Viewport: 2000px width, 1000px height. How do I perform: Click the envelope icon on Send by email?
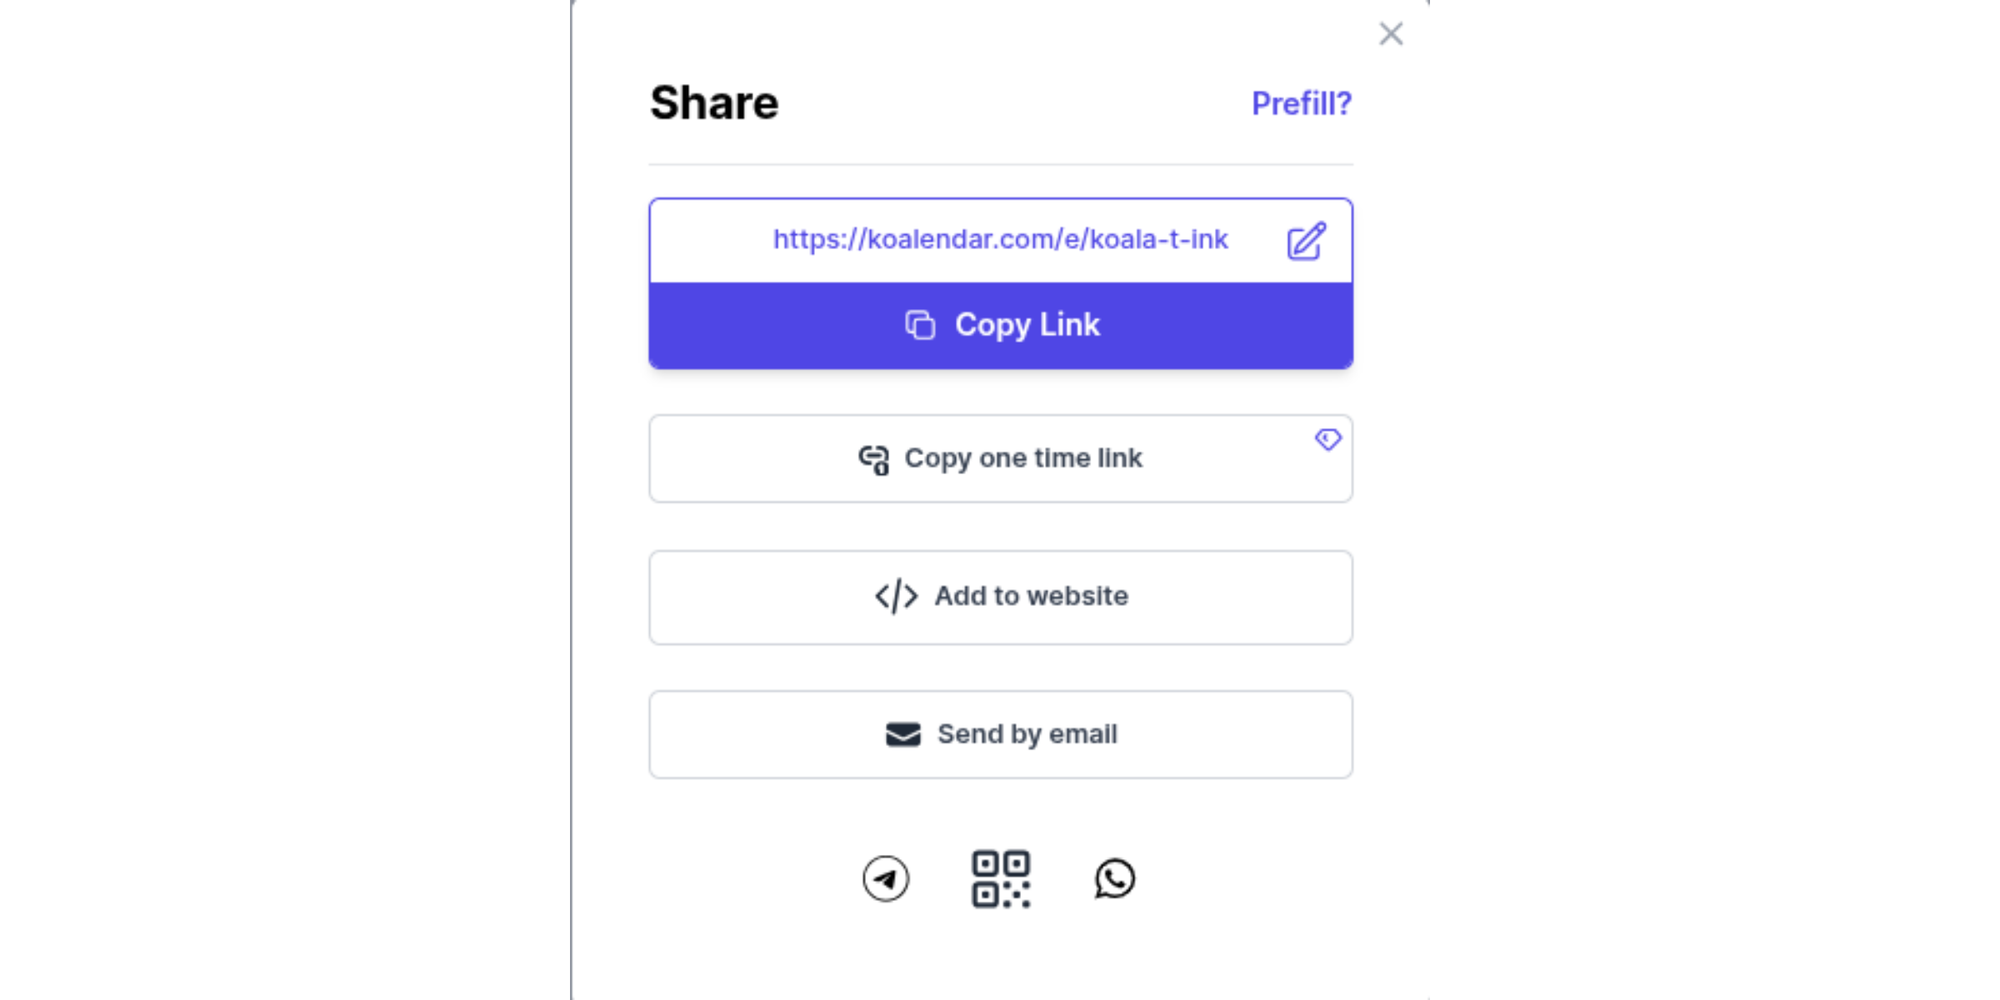pyautogui.click(x=901, y=733)
